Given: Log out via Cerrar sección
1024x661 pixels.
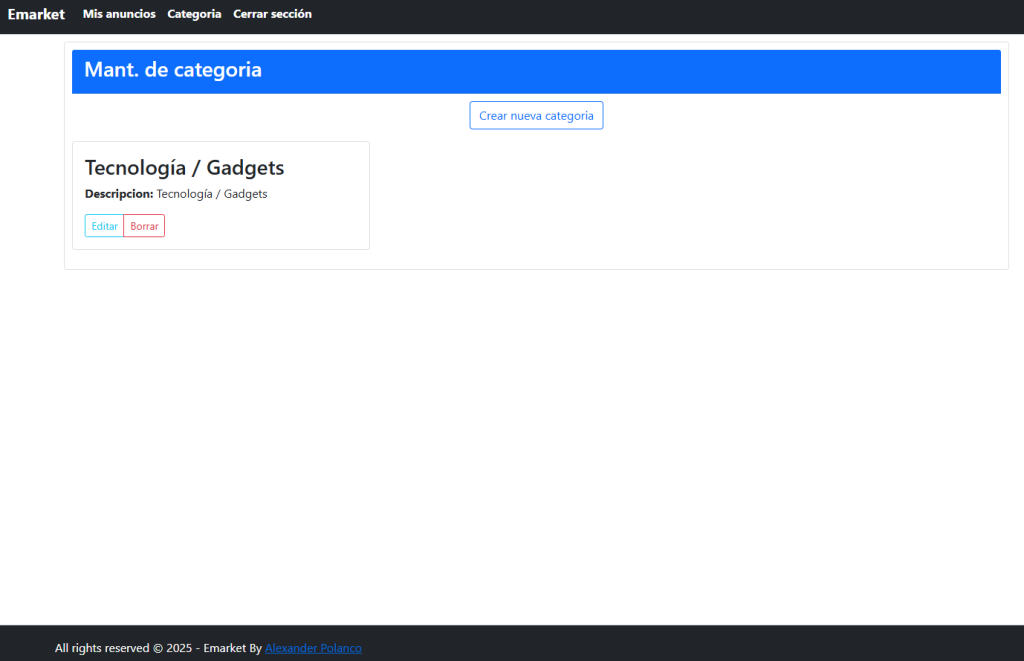Looking at the screenshot, I should 272,14.
